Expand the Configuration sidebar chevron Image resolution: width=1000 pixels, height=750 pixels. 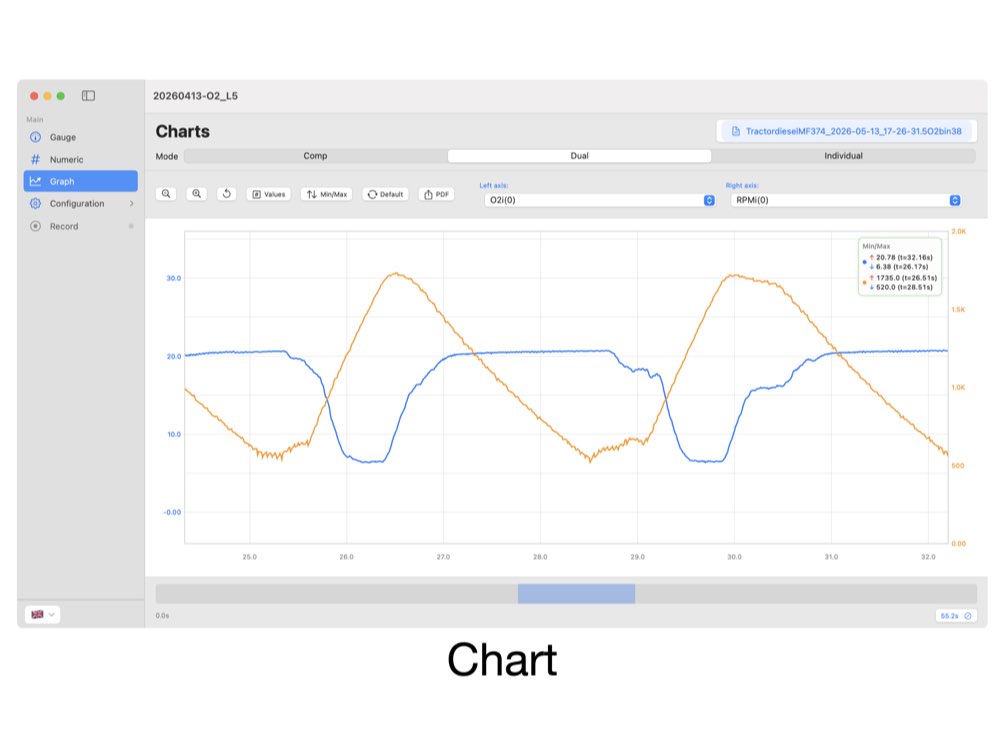pos(131,203)
